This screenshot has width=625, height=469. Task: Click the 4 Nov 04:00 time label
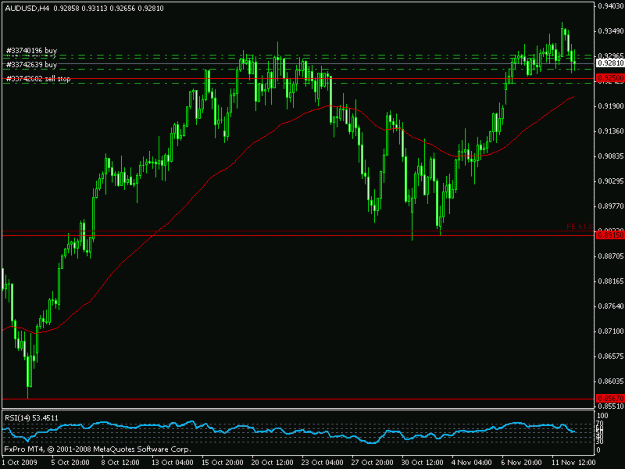click(472, 463)
